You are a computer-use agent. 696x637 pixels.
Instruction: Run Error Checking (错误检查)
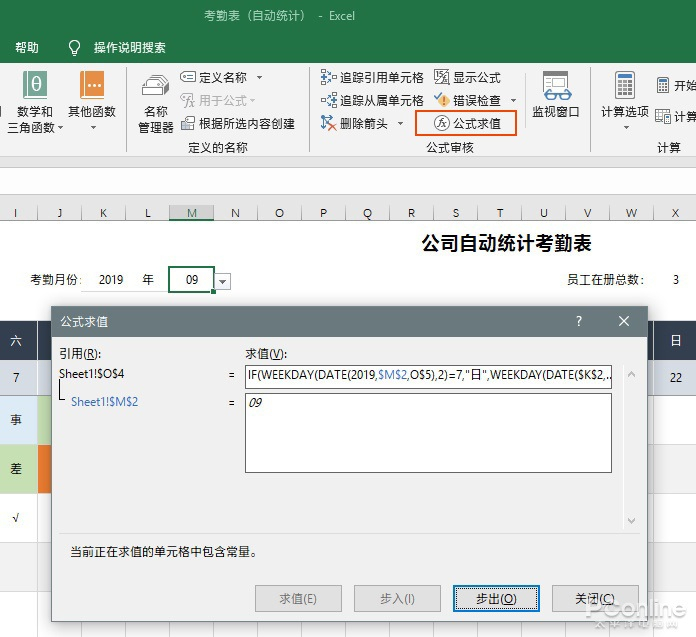467,100
